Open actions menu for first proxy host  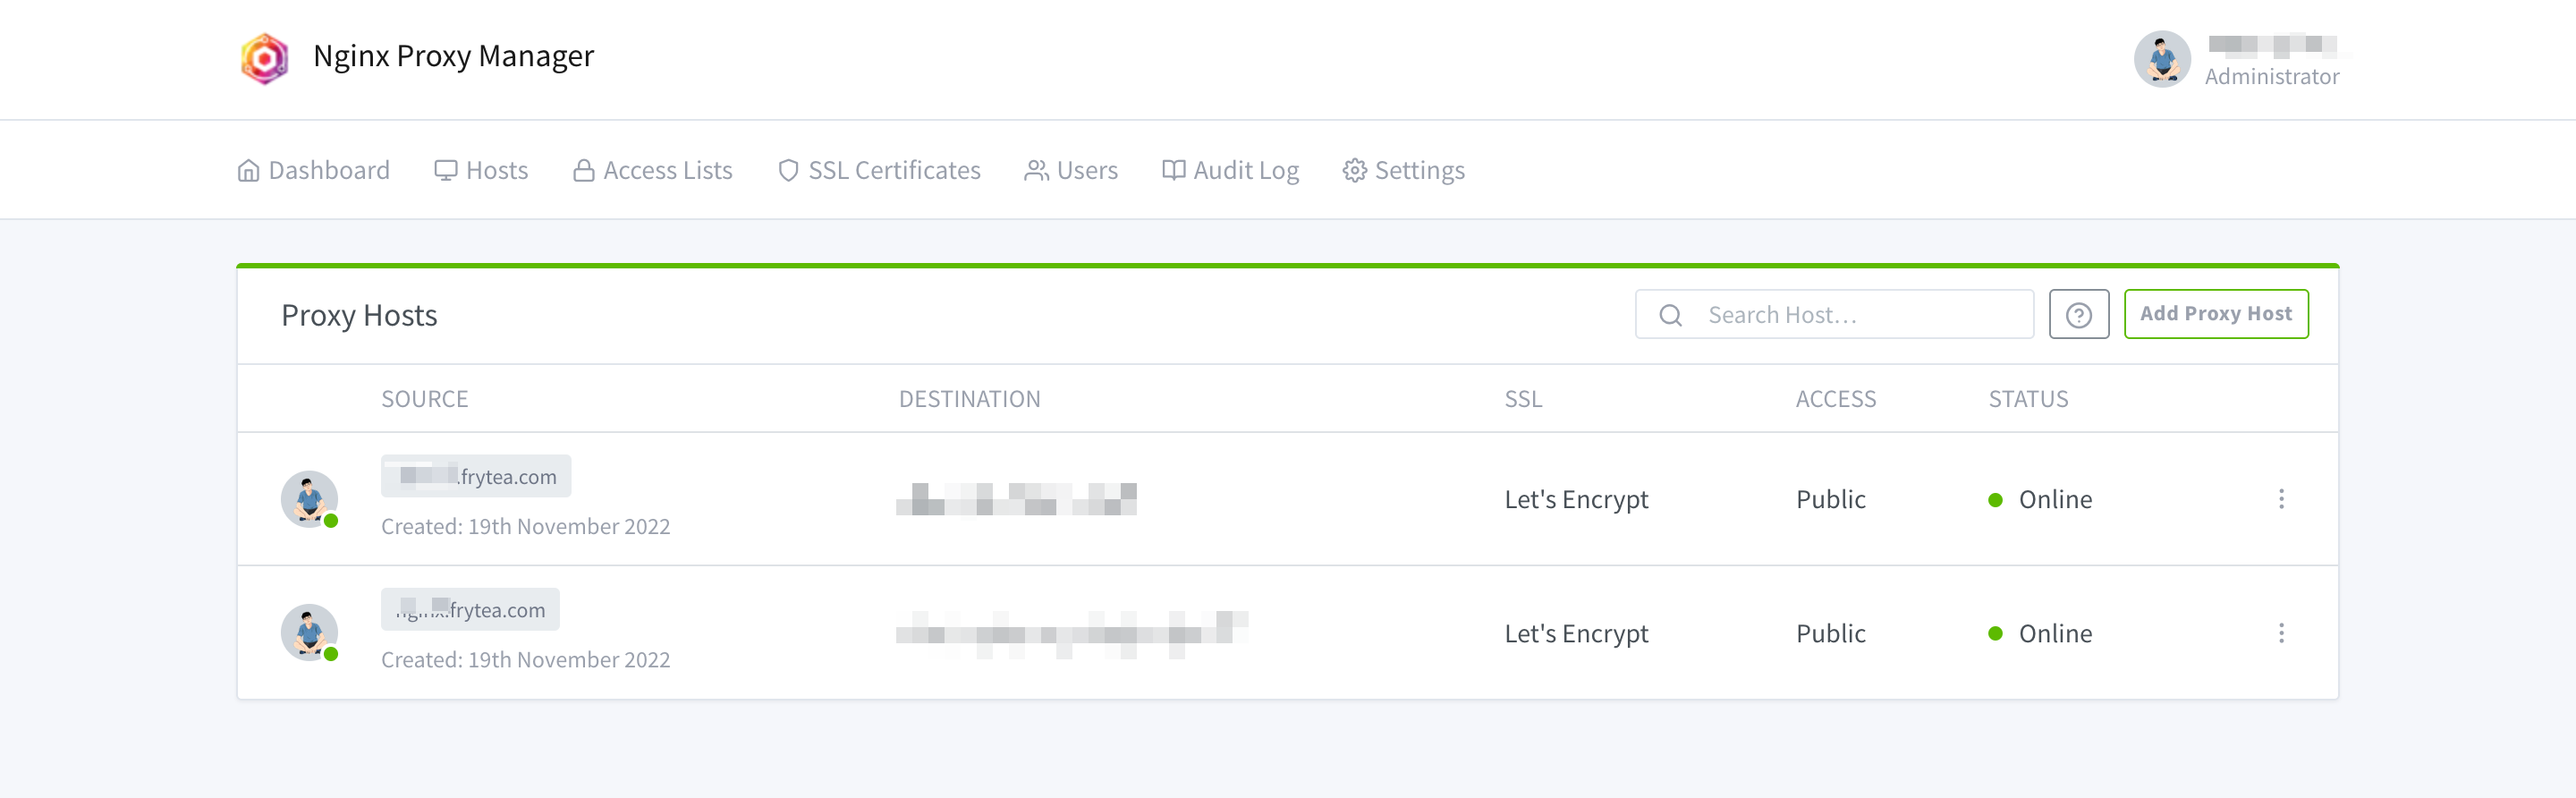tap(2281, 499)
